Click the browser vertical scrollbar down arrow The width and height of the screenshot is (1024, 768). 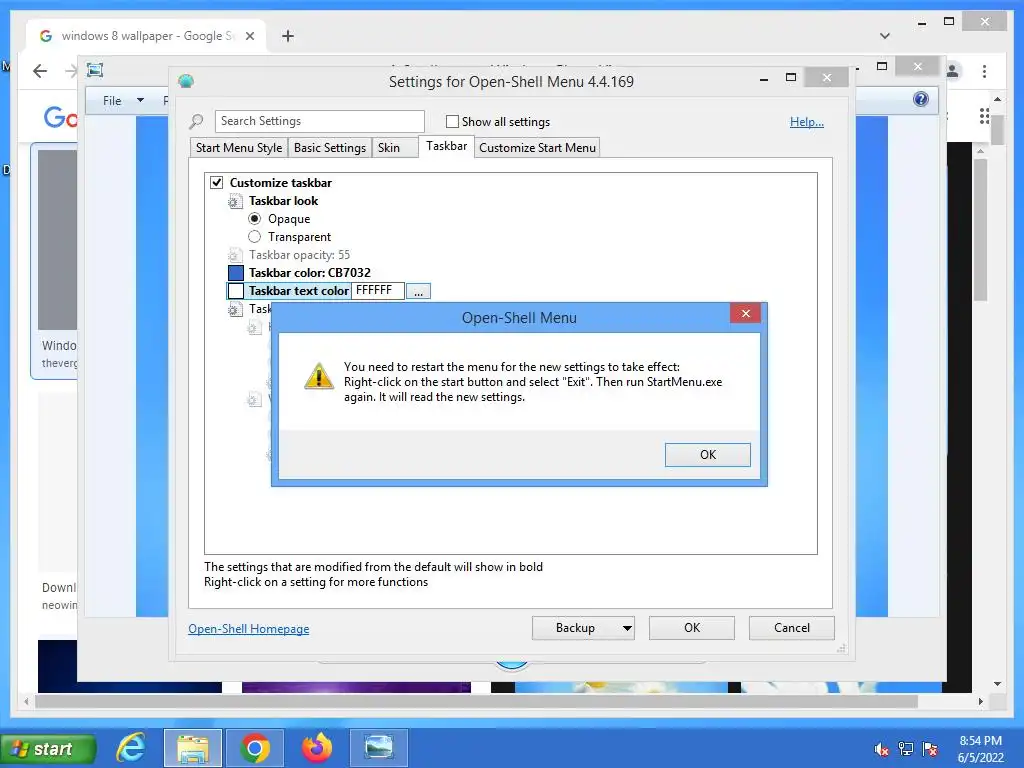997,684
